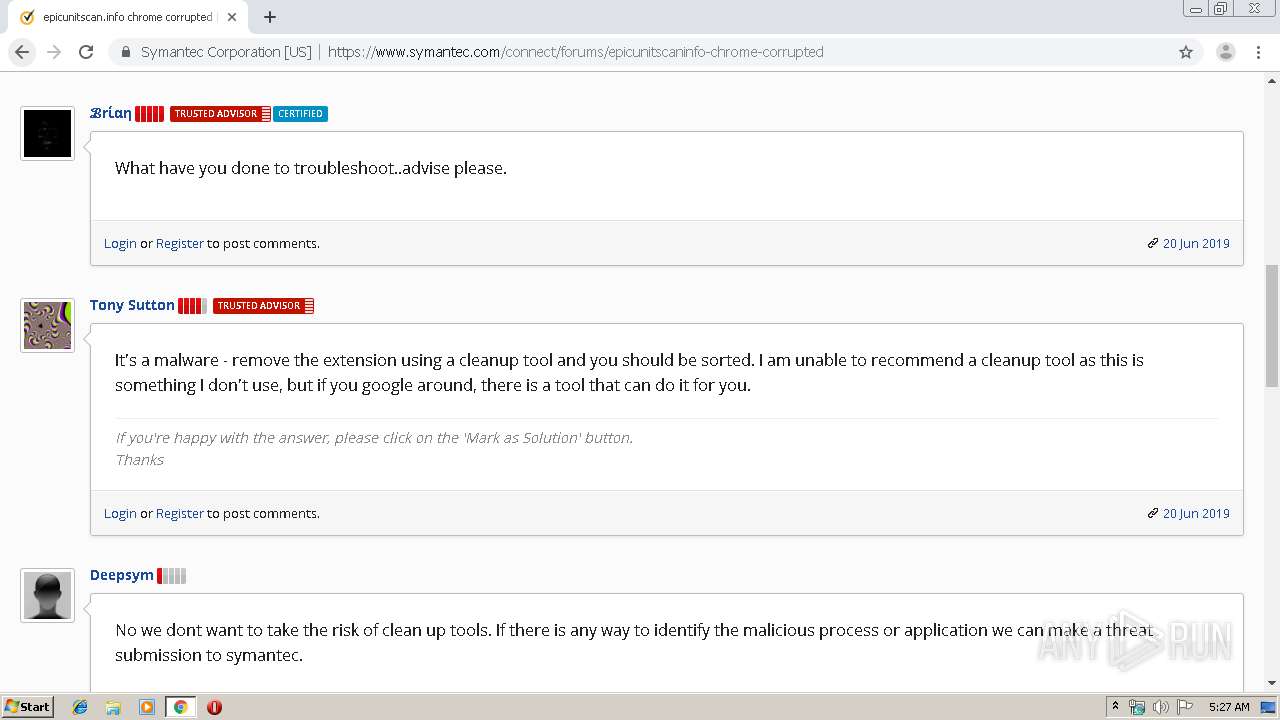Click Brian's comment text about troubleshooting
Viewport: 1280px width, 720px height.
pos(311,168)
